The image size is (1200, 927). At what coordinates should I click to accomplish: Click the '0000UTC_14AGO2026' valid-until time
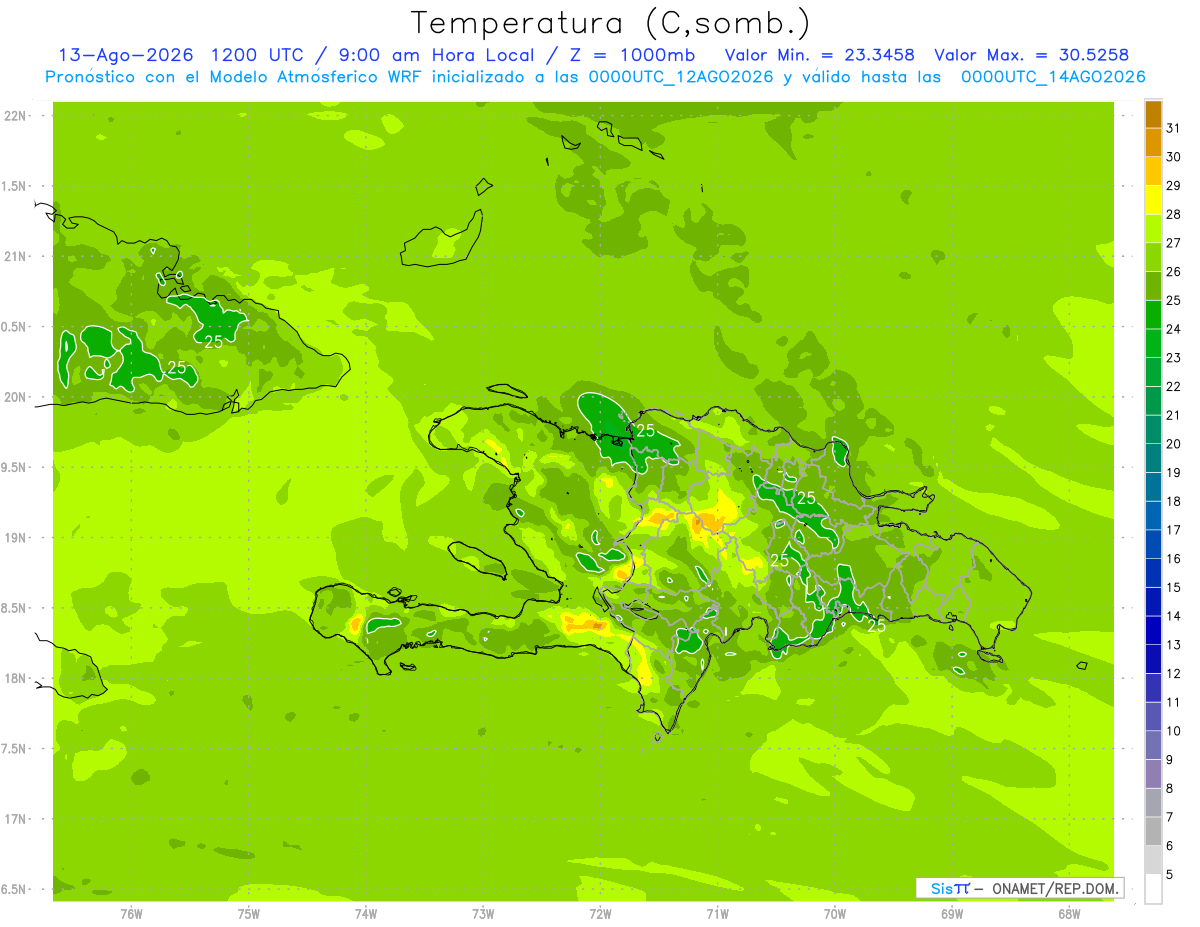click(x=1053, y=77)
